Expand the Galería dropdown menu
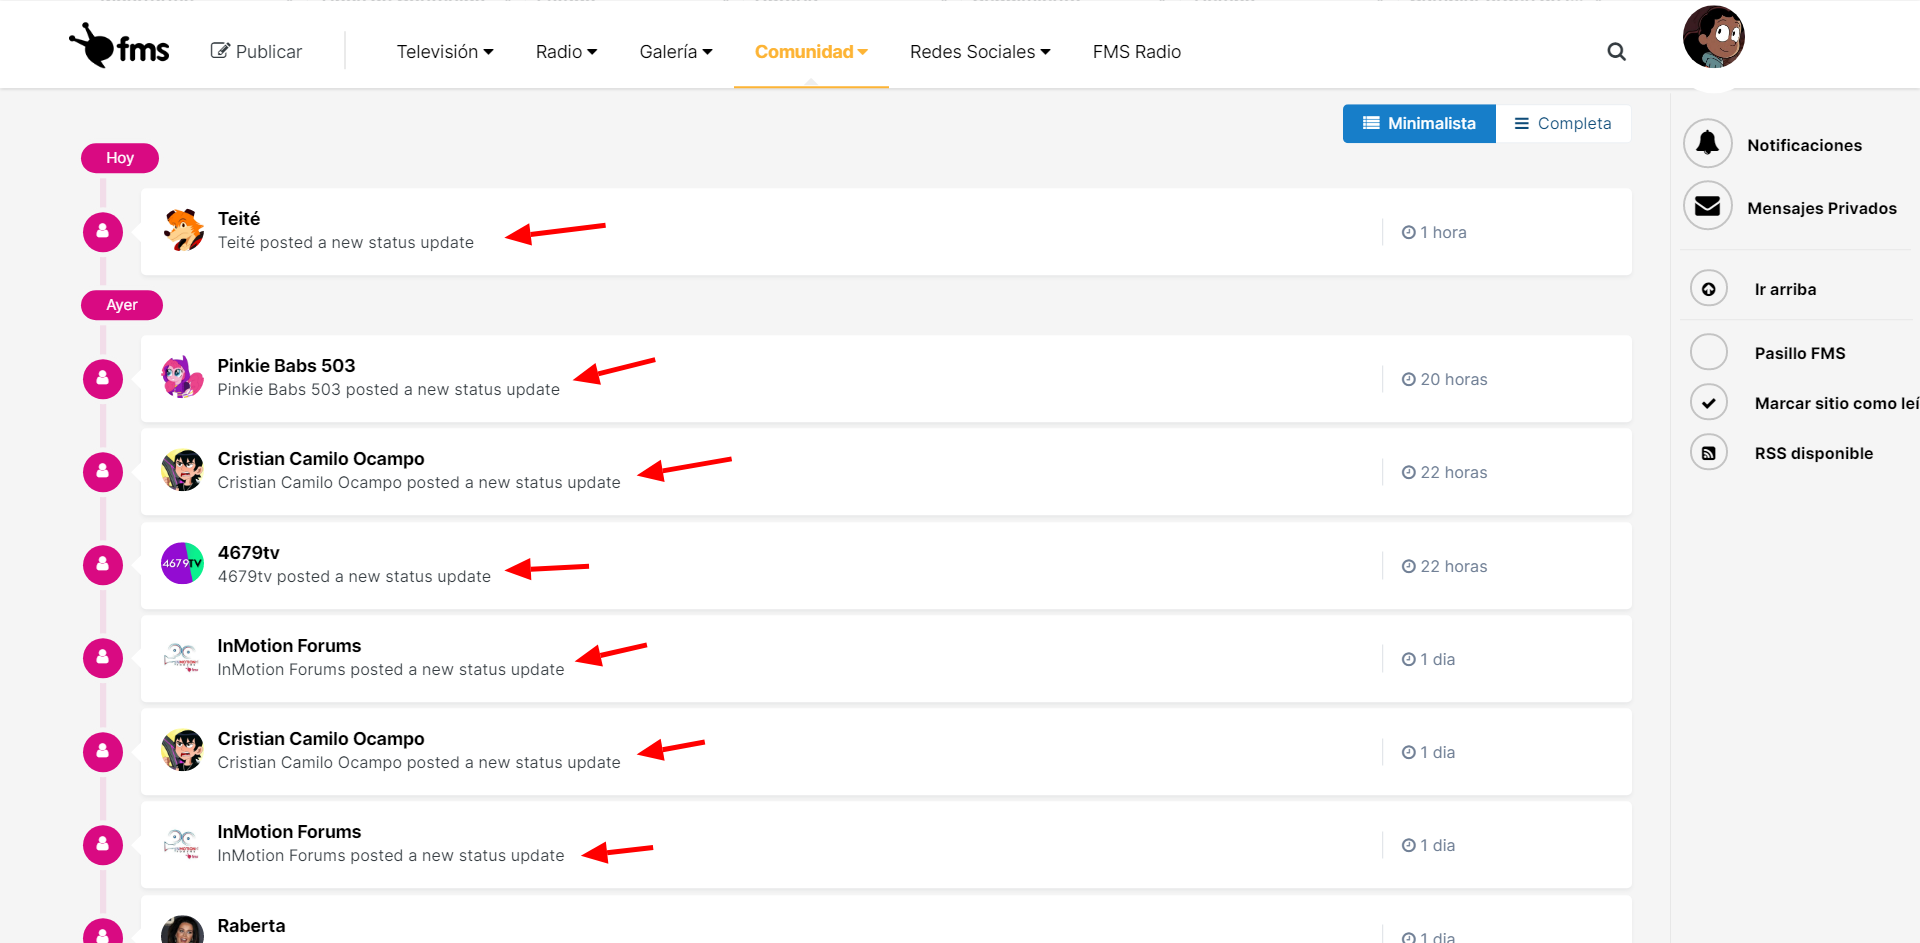Screen dimensions: 1920x943 click(x=676, y=52)
